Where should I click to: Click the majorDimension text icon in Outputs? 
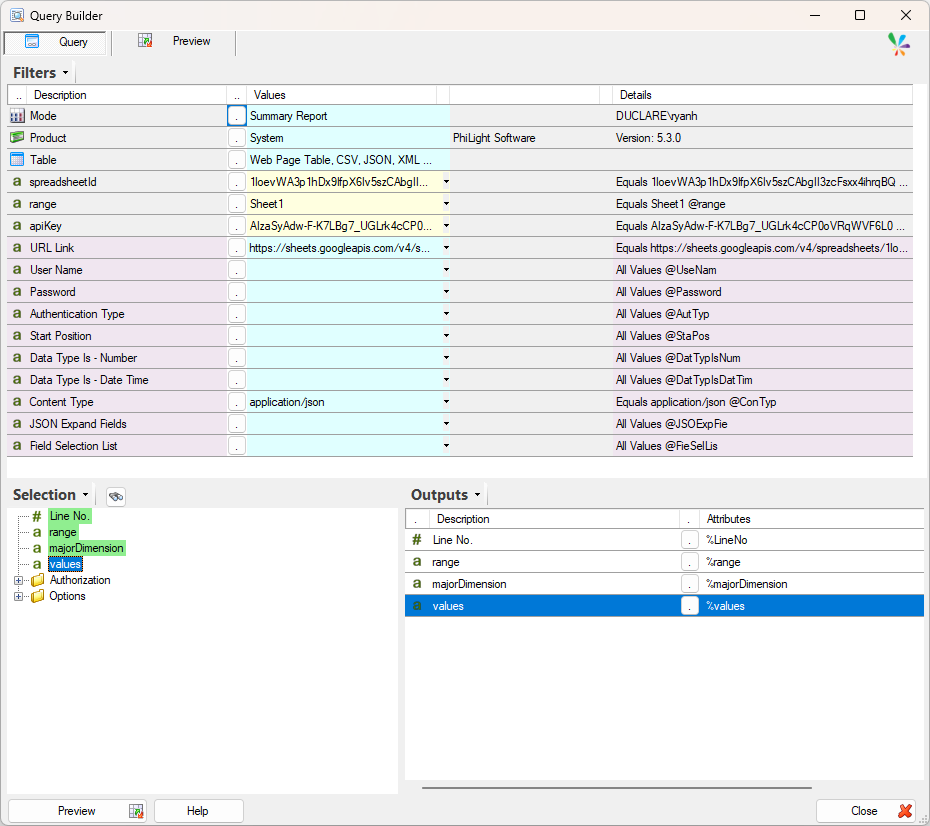pyautogui.click(x=417, y=583)
